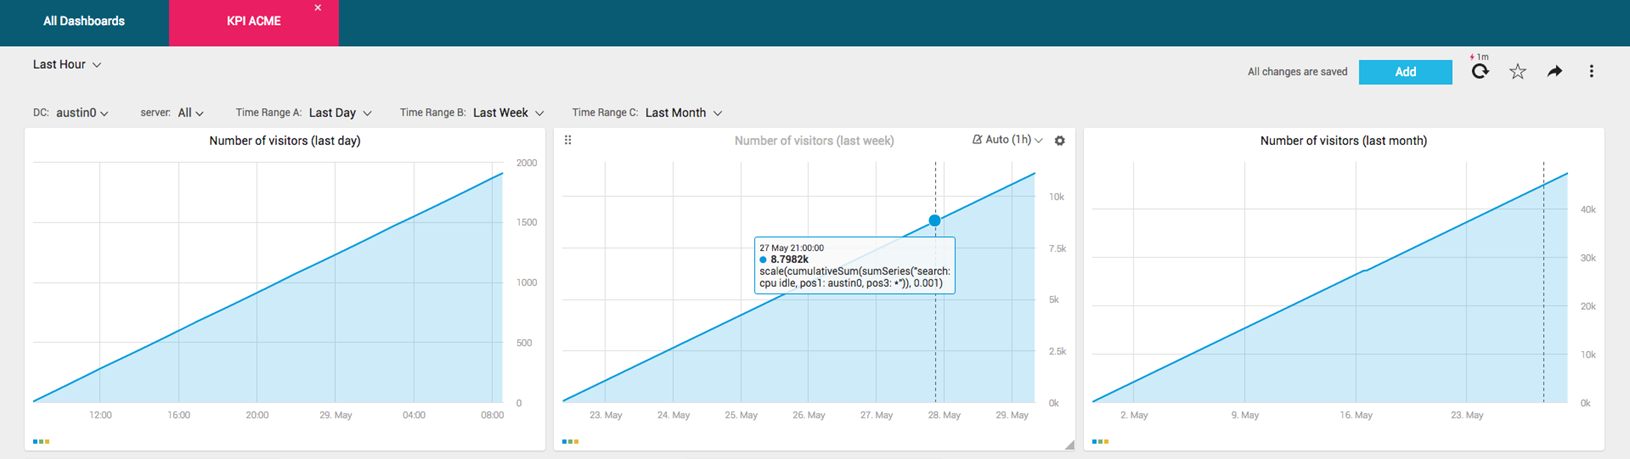Expand the DC austin0 dropdown
This screenshot has height=459, width=1630.
click(x=82, y=113)
